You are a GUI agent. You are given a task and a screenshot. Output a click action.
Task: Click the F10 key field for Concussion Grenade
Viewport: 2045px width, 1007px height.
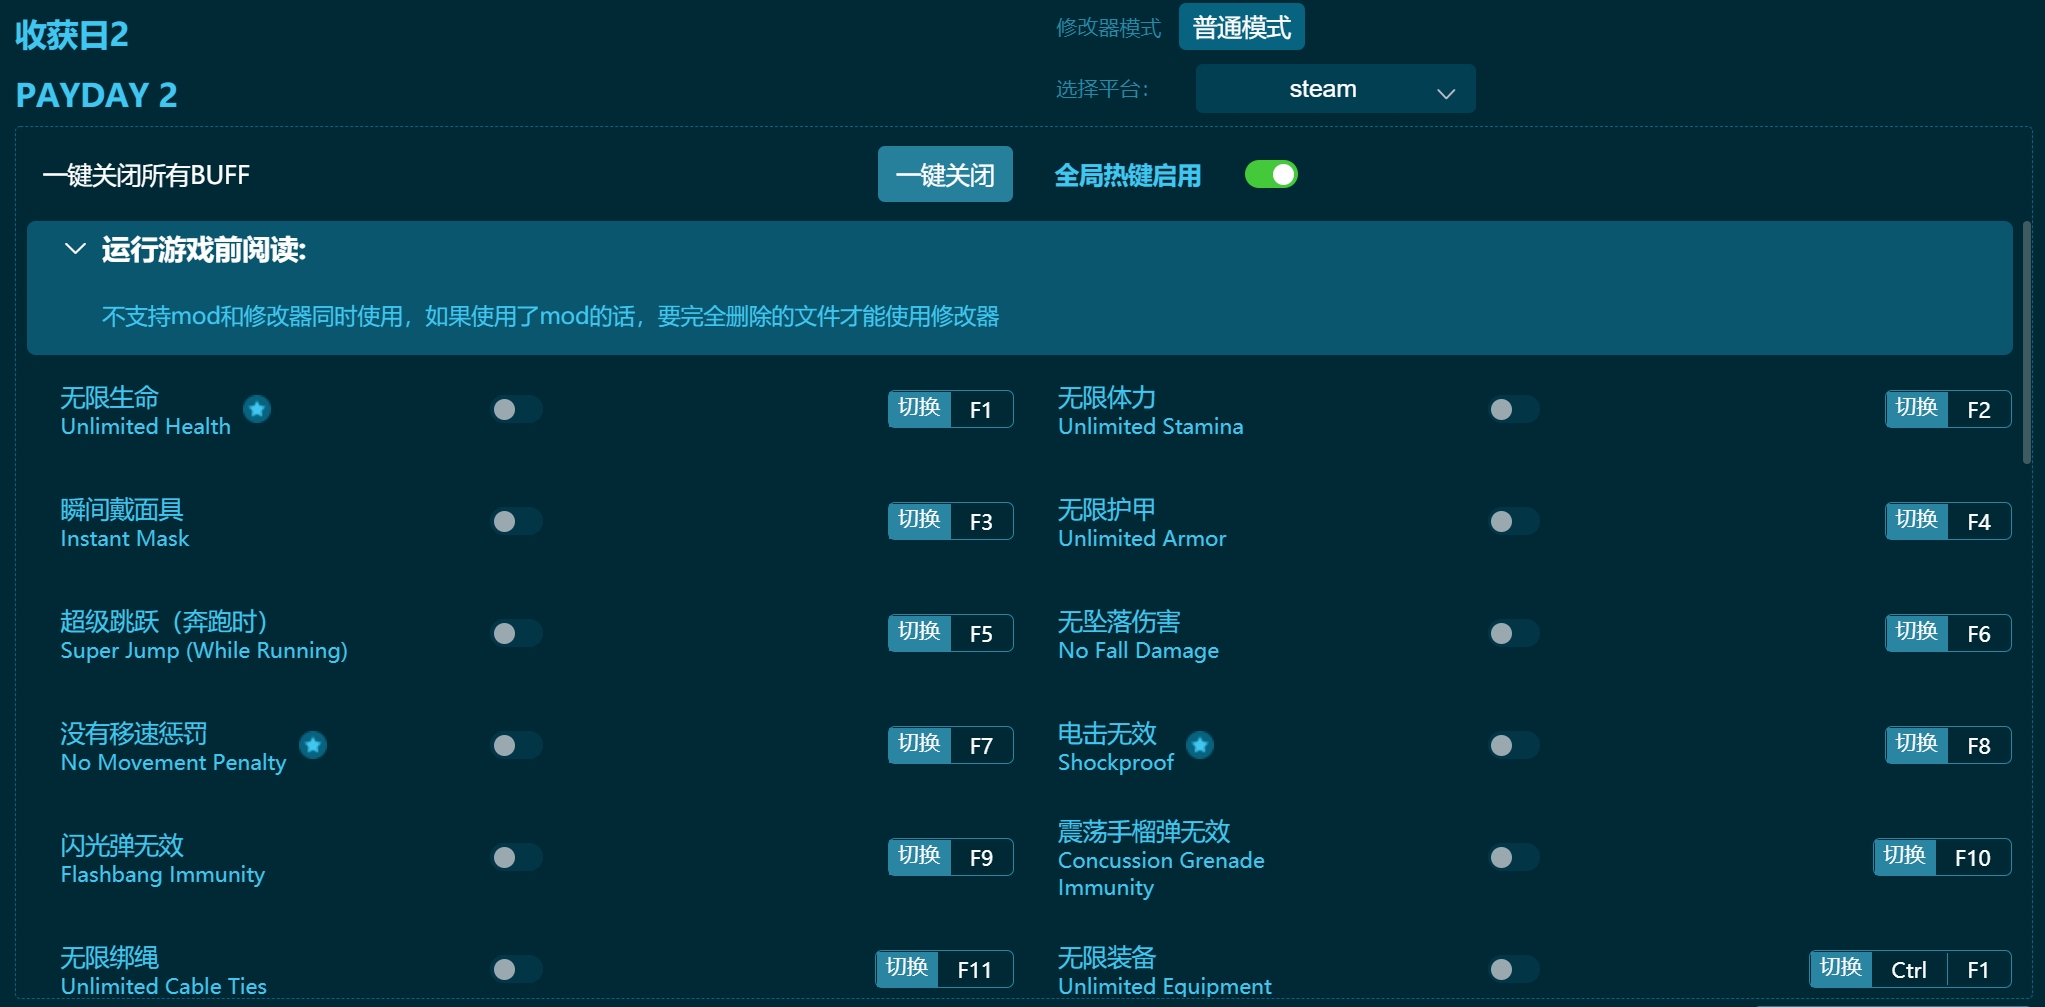1973,857
